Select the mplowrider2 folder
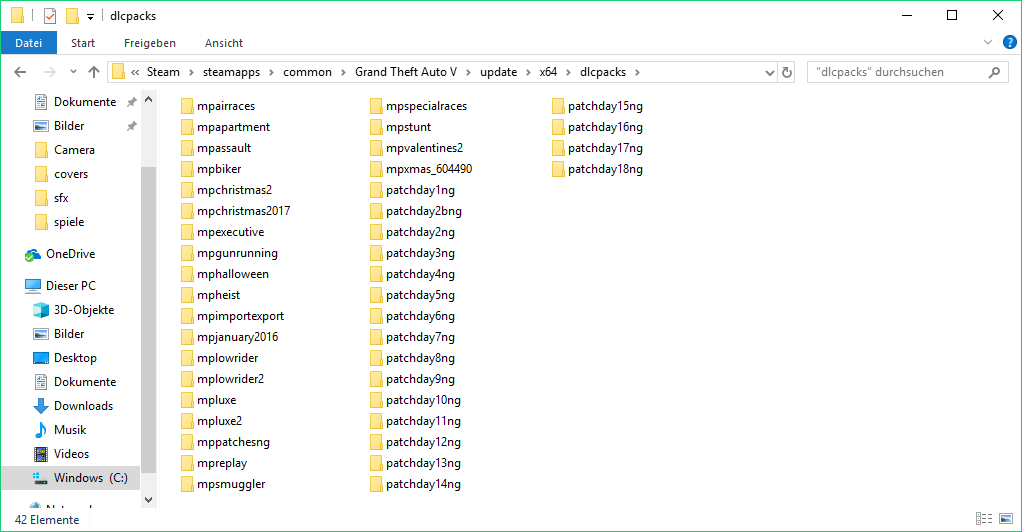This screenshot has height=532, width=1022. click(x=230, y=379)
